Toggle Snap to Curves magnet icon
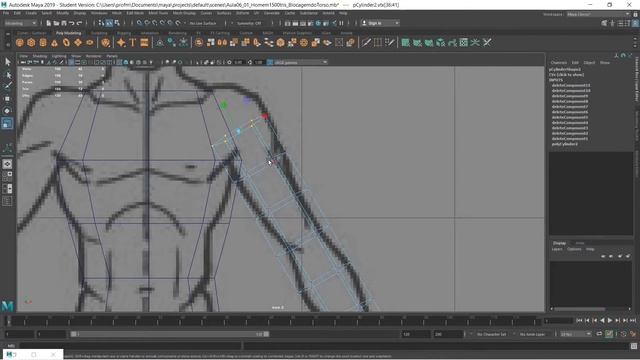The width and height of the screenshot is (640, 360). 147,23
